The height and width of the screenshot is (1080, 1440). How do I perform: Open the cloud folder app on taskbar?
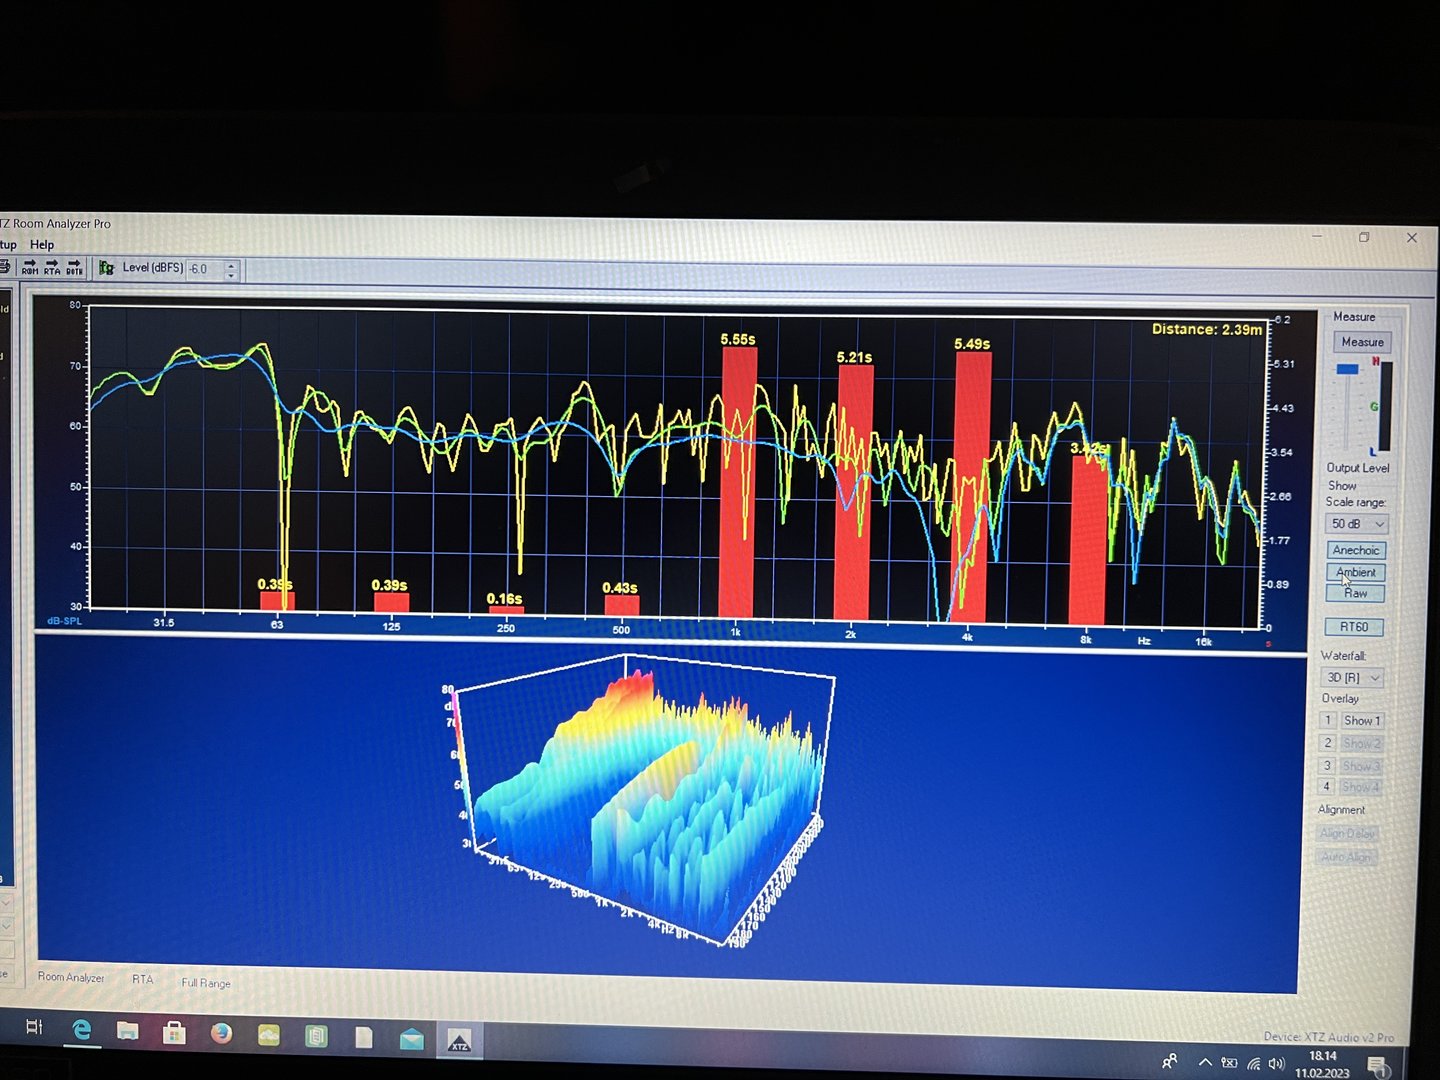click(268, 1035)
